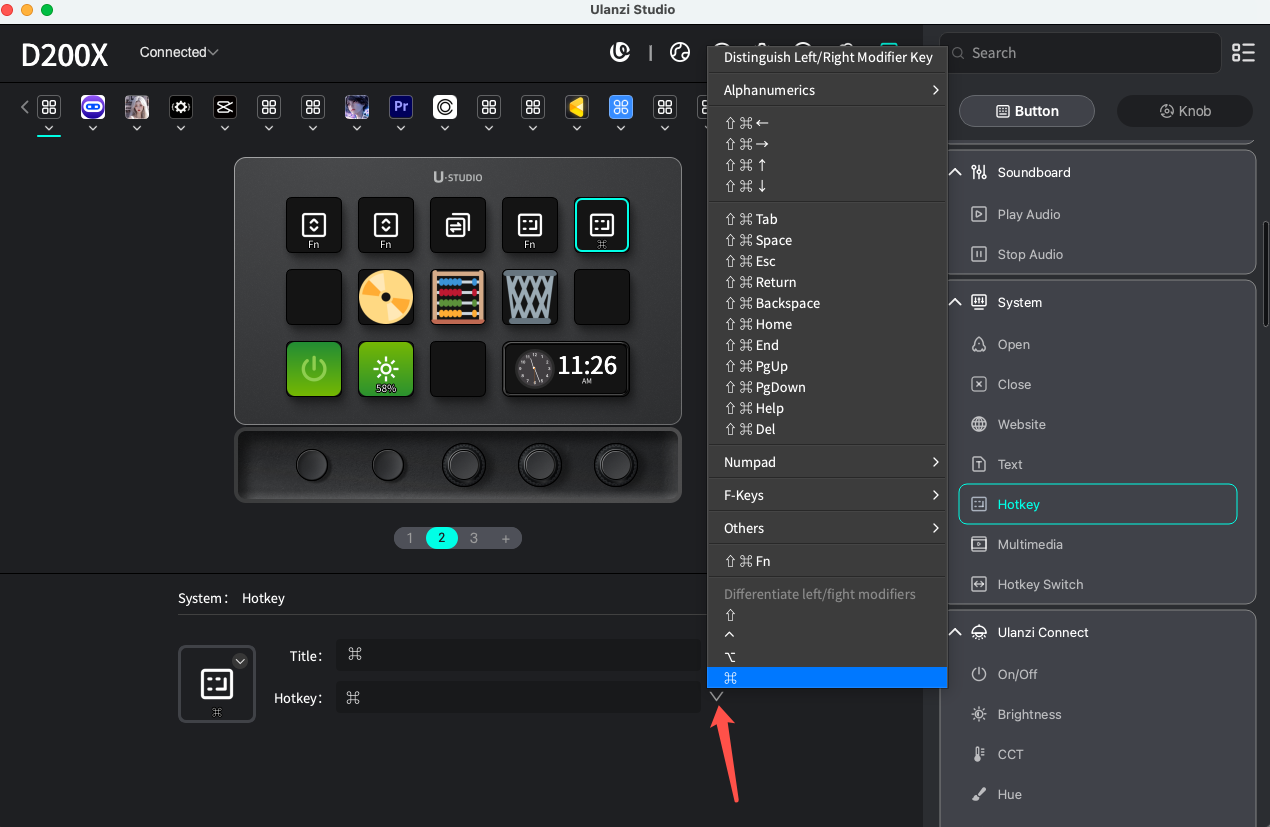Collapse the Ulanzi Connect section
This screenshot has width=1270, height=827.
(955, 632)
